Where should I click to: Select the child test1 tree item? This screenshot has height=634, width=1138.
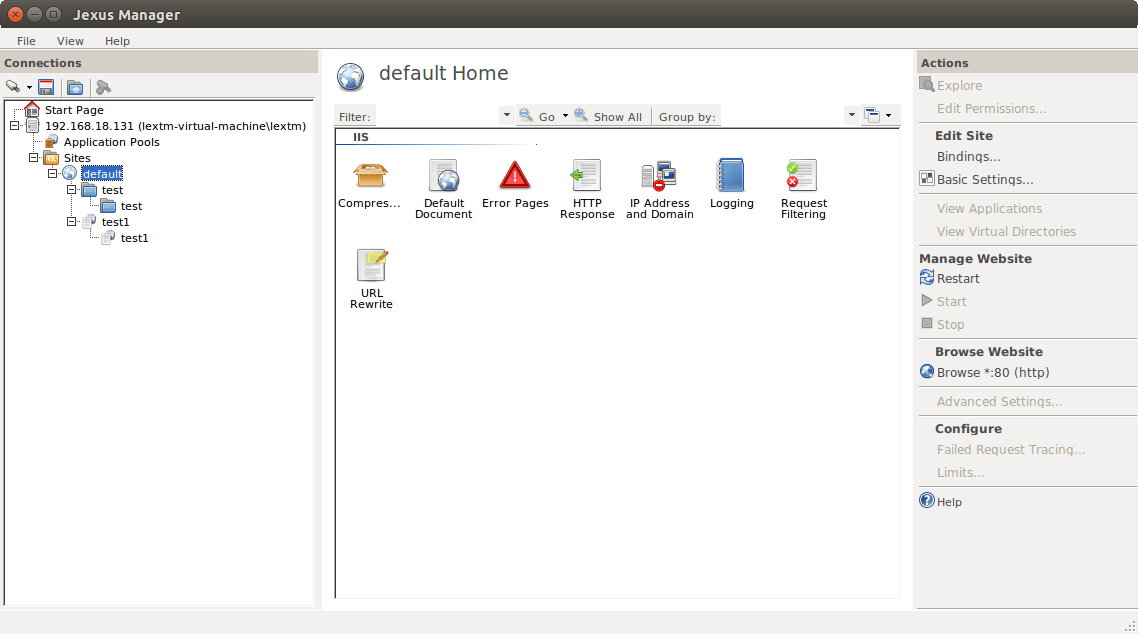click(x=134, y=238)
